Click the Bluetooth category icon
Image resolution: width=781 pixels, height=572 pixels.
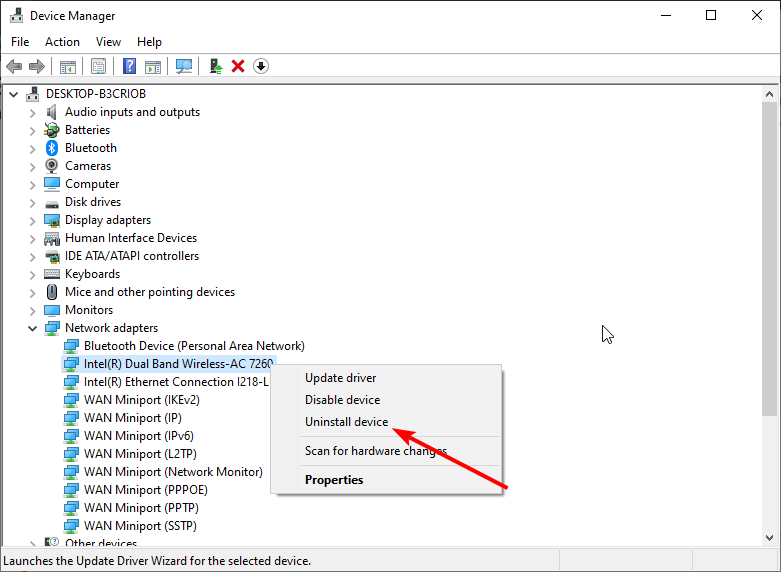point(52,148)
